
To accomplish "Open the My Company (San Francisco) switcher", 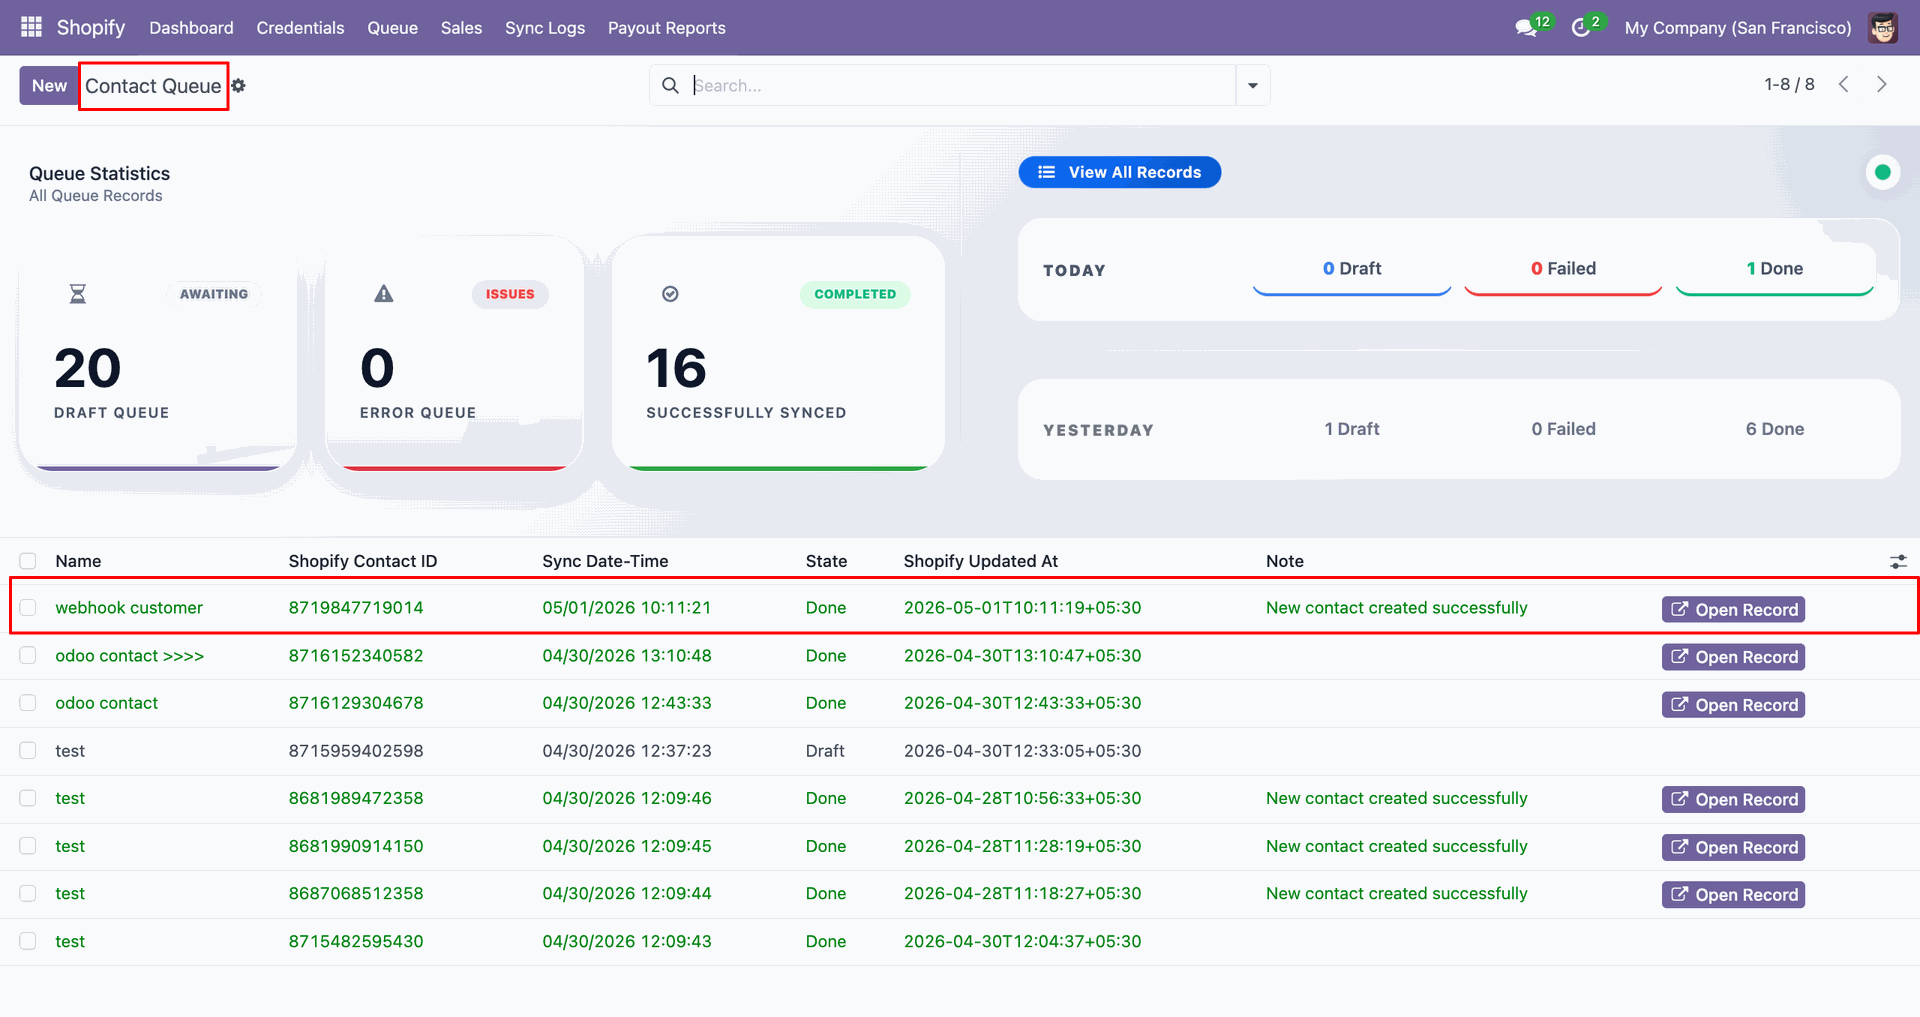I will pos(1738,28).
